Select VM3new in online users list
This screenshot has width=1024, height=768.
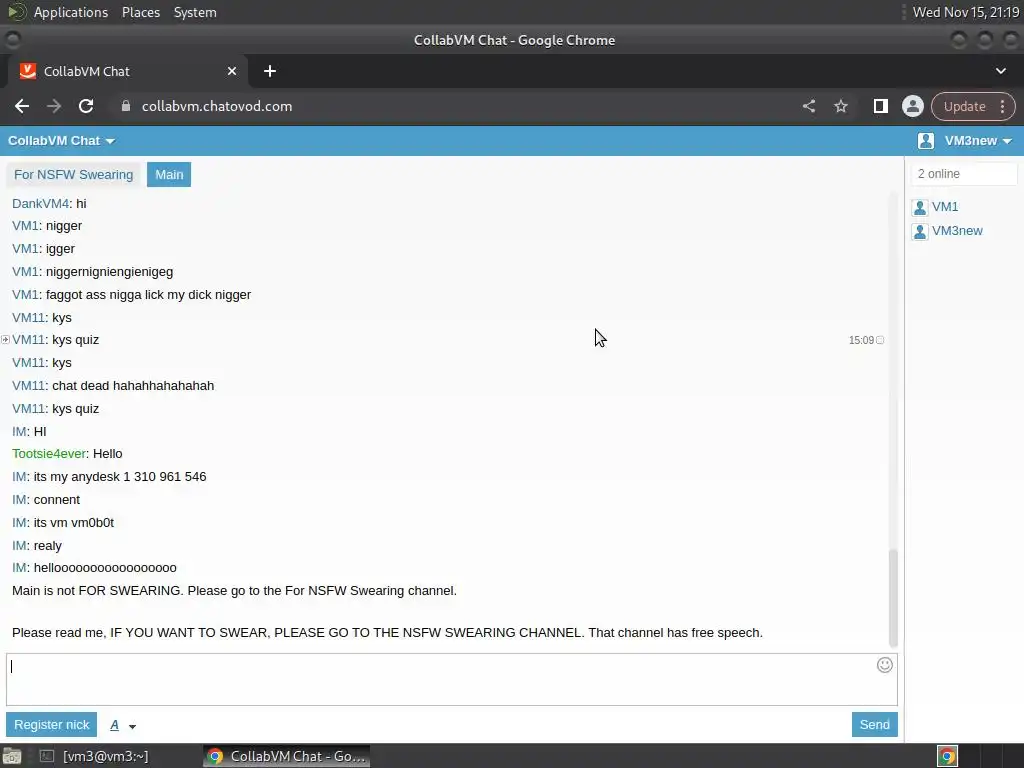pyautogui.click(x=957, y=231)
